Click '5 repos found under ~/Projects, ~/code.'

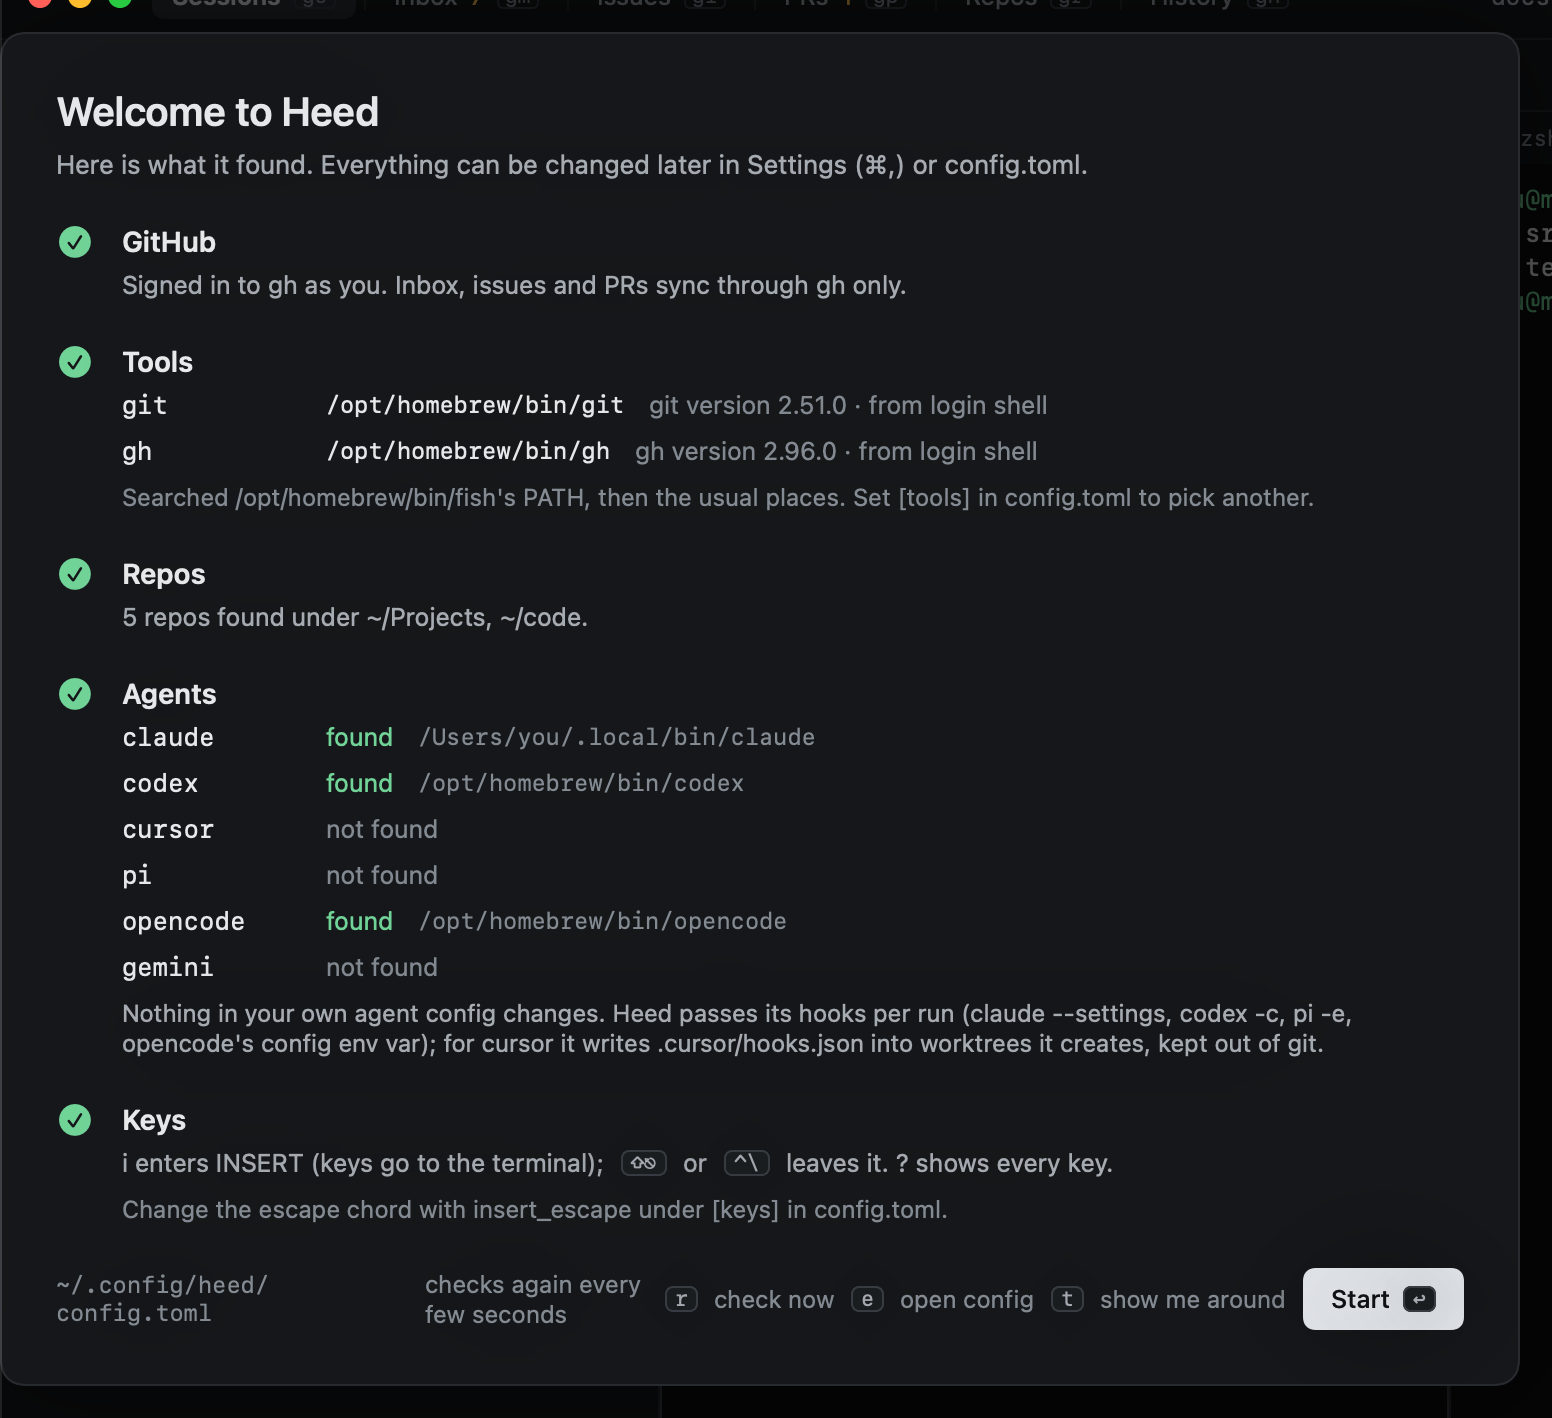click(355, 617)
